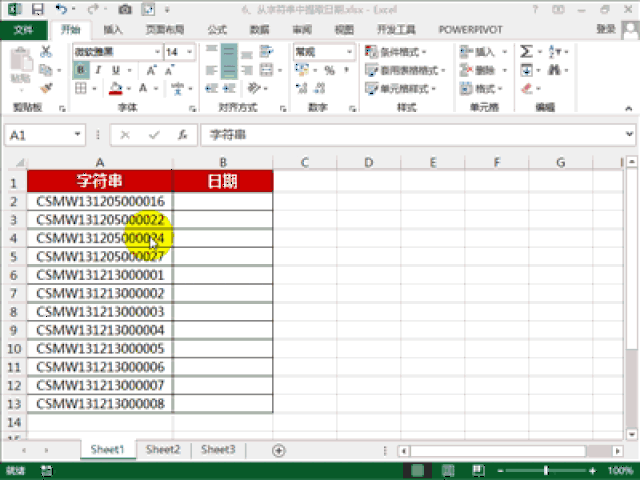Select cell CSMW131213000001
640x480 pixels.
click(100, 275)
